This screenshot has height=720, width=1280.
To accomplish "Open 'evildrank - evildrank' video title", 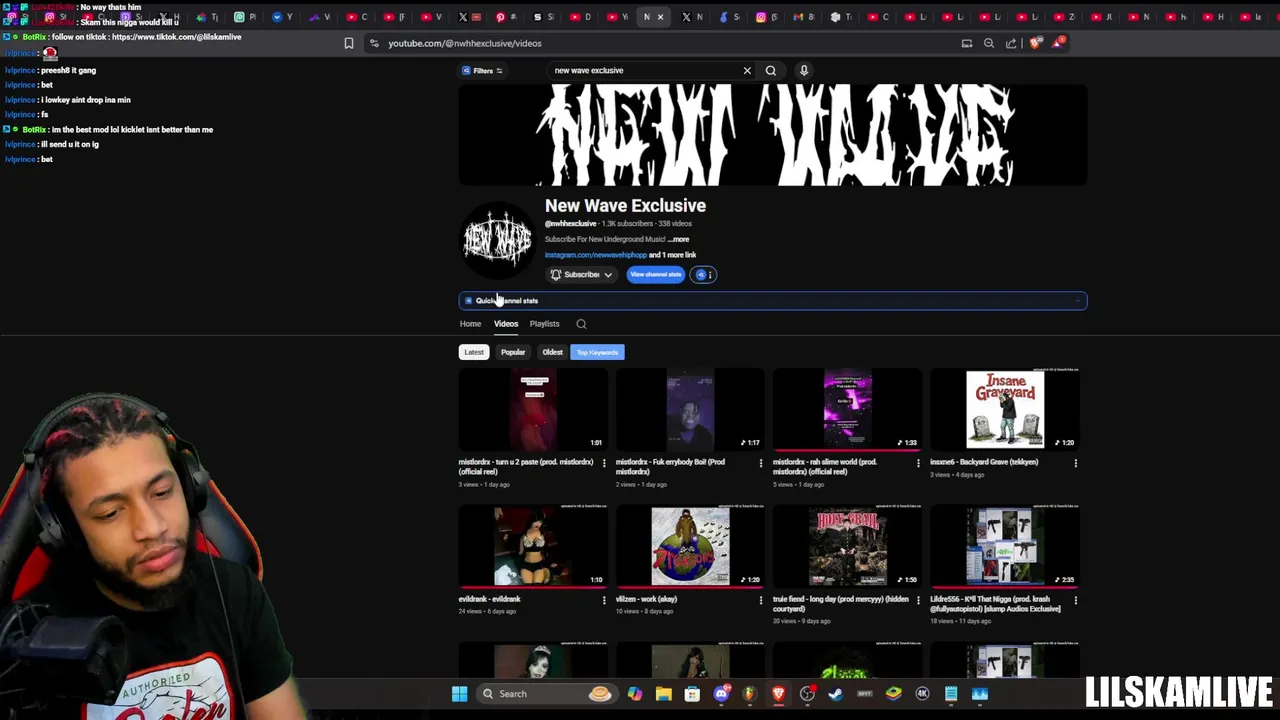I will point(490,599).
